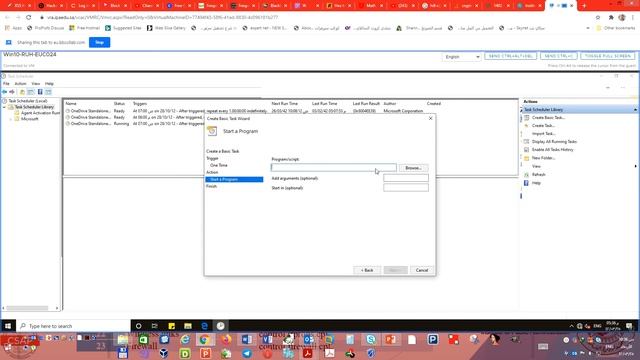640x360 pixels.
Task: Open the Help menu
Action: coord(49,84)
